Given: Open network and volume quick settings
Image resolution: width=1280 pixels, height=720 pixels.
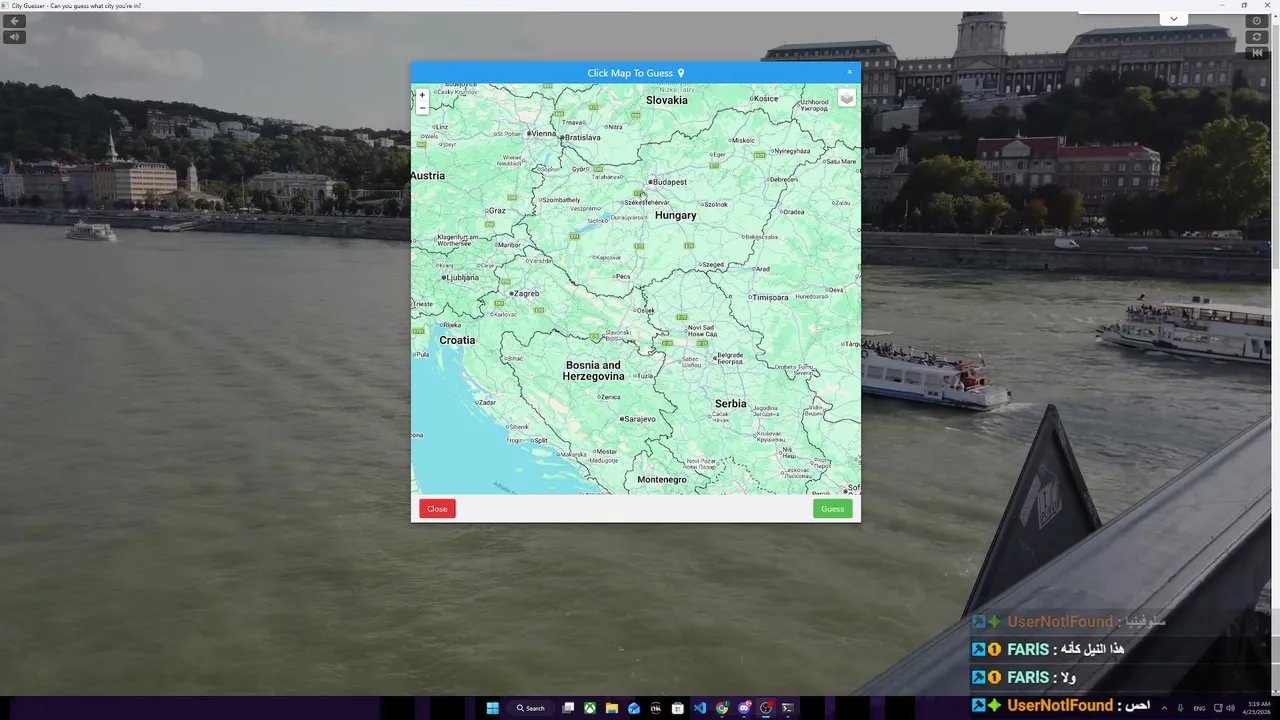Looking at the screenshot, I should click(1224, 708).
